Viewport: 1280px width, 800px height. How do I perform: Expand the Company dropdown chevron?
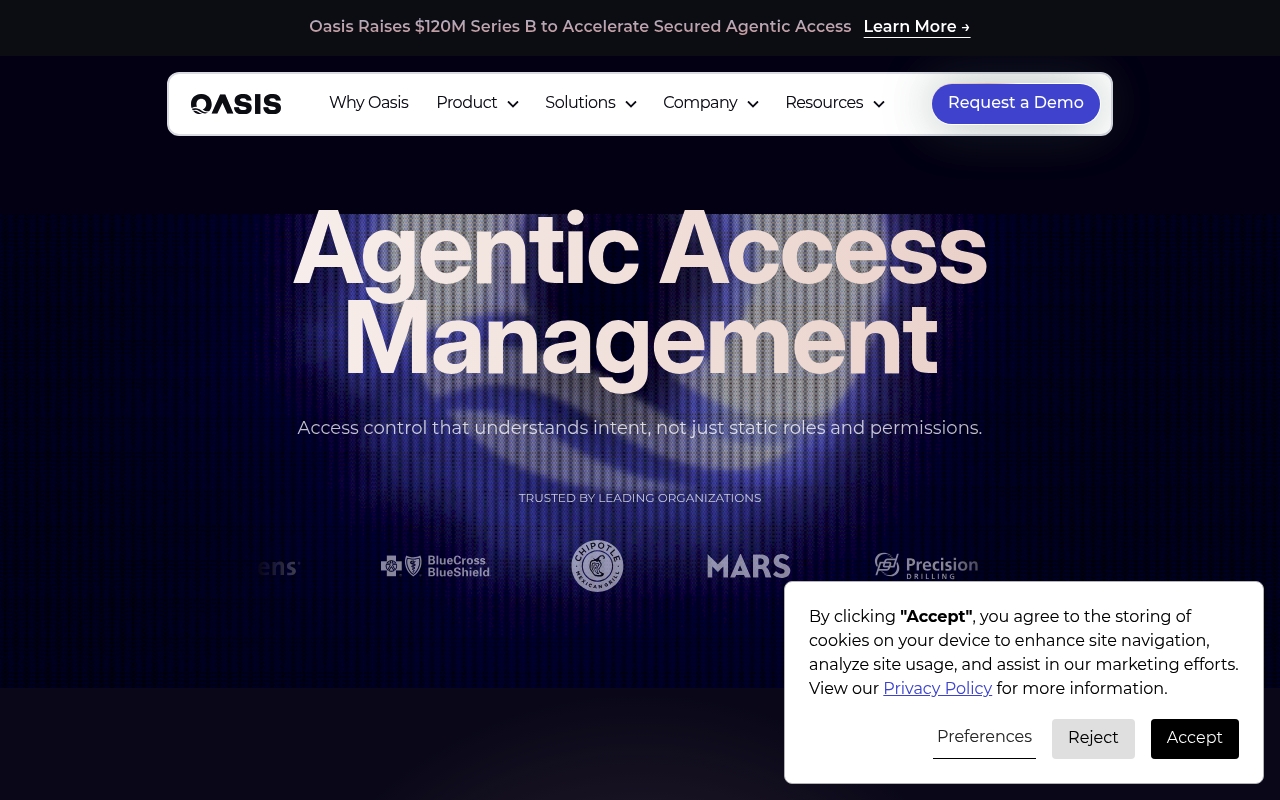[x=753, y=104]
